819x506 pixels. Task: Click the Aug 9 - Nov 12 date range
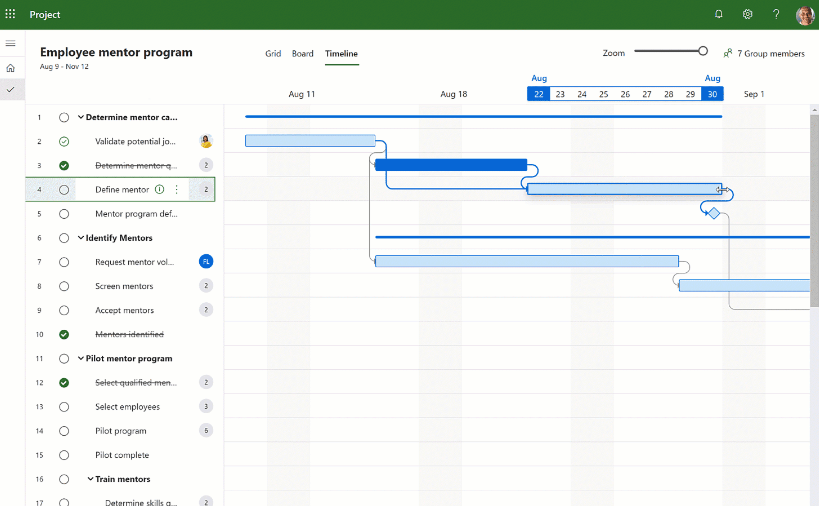click(x=64, y=66)
